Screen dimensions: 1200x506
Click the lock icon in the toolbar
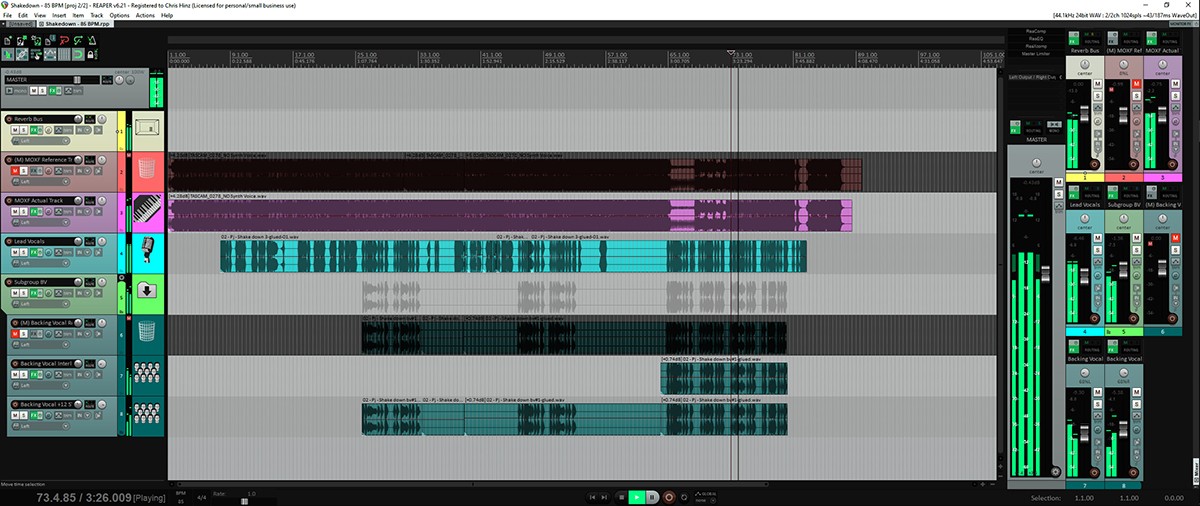tap(92, 55)
